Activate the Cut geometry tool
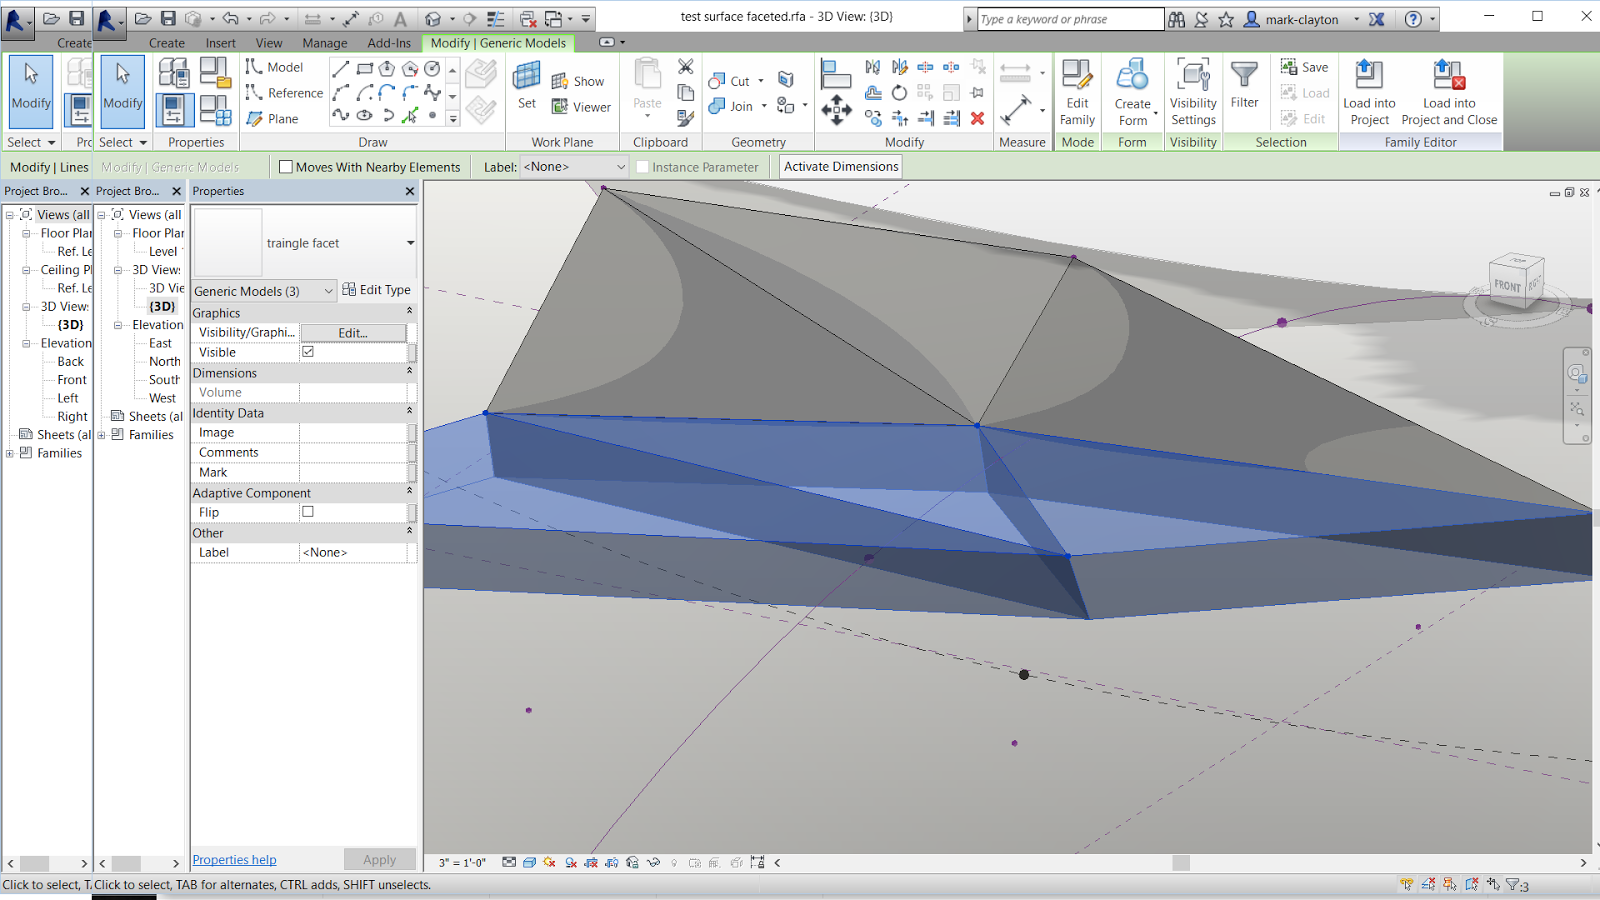 click(733, 80)
